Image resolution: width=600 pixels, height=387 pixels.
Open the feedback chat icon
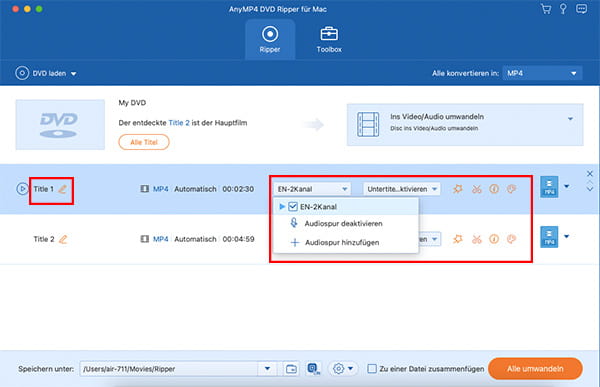pyautogui.click(x=581, y=9)
